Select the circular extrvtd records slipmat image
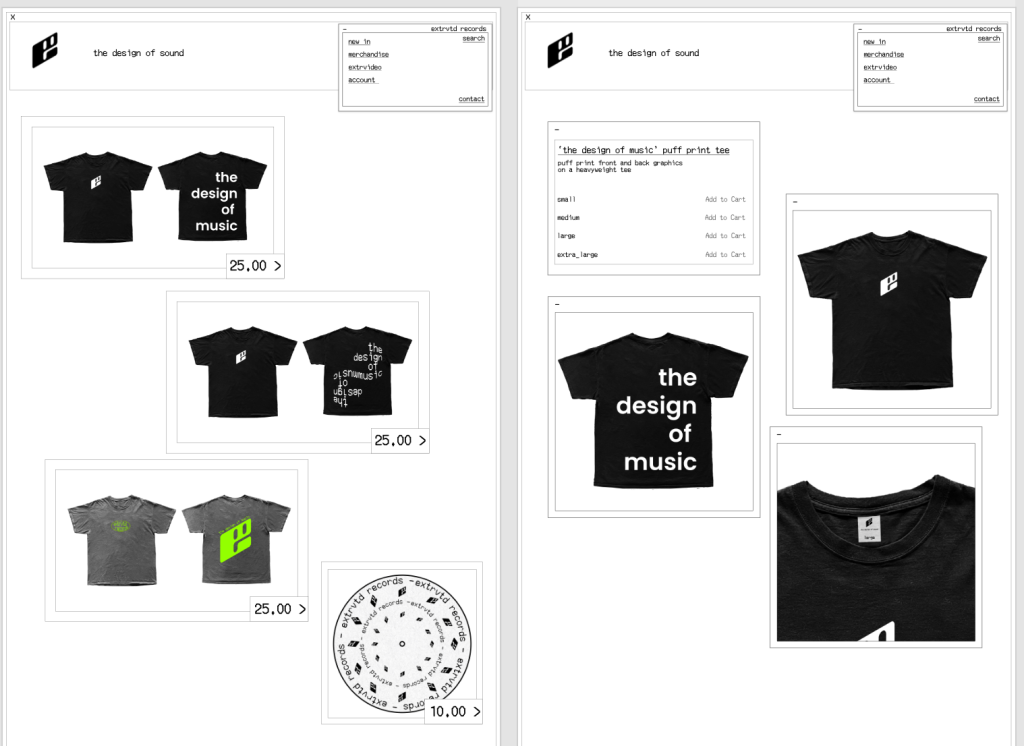Image resolution: width=1024 pixels, height=746 pixels. click(x=402, y=643)
